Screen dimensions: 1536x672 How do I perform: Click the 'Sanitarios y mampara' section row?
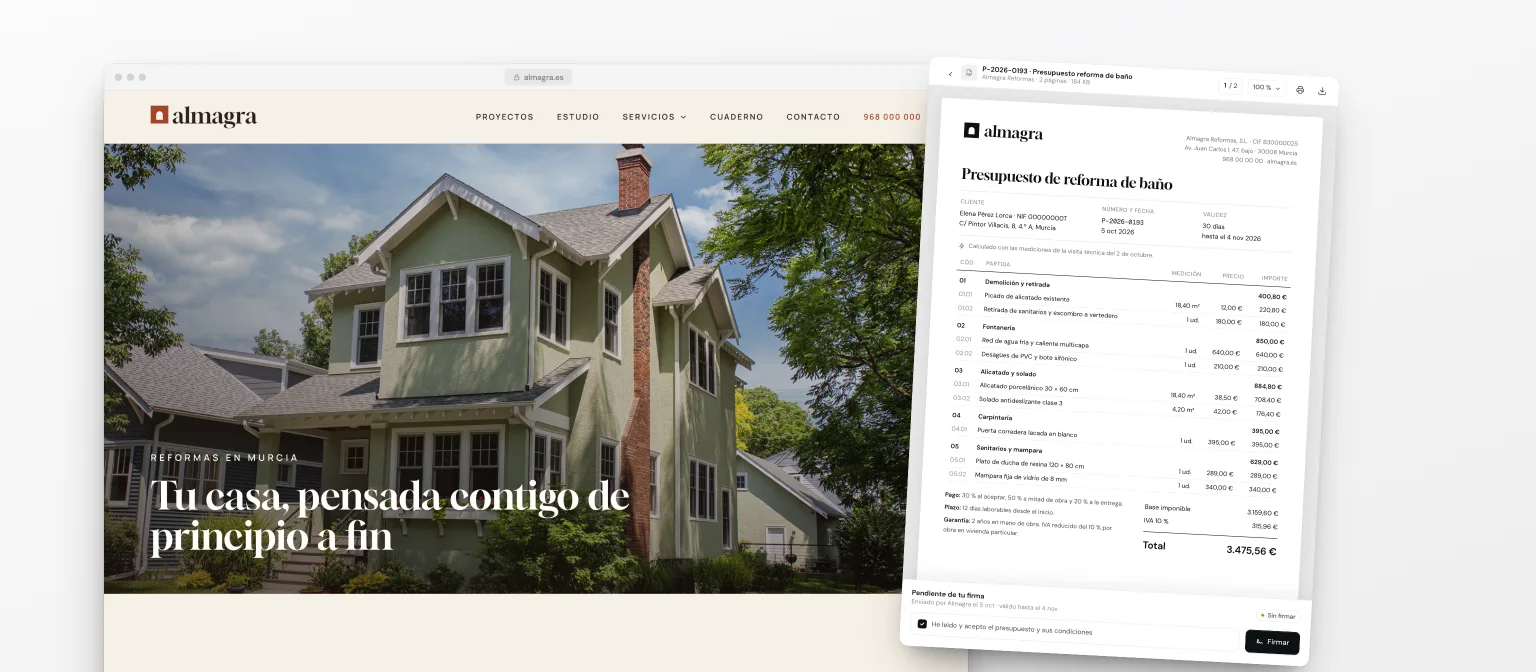[1114, 453]
